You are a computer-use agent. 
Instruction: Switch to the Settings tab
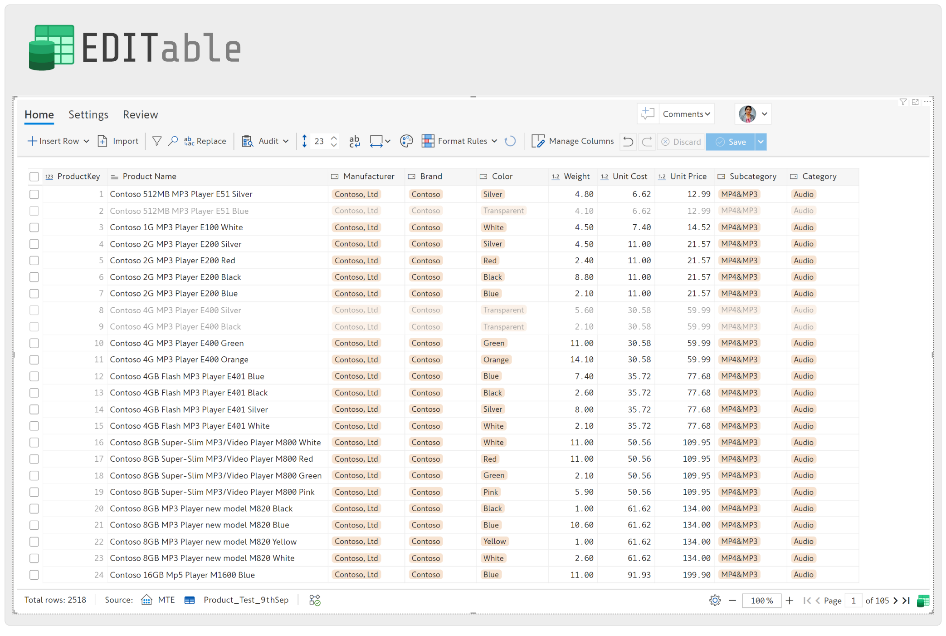(x=88, y=114)
